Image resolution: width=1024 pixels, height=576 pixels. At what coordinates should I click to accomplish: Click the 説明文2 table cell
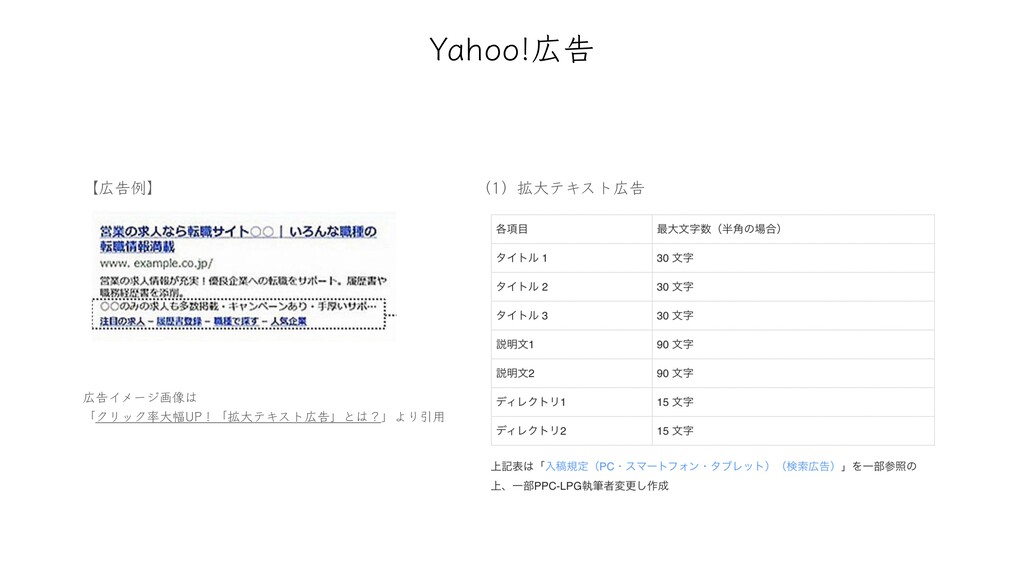571,373
